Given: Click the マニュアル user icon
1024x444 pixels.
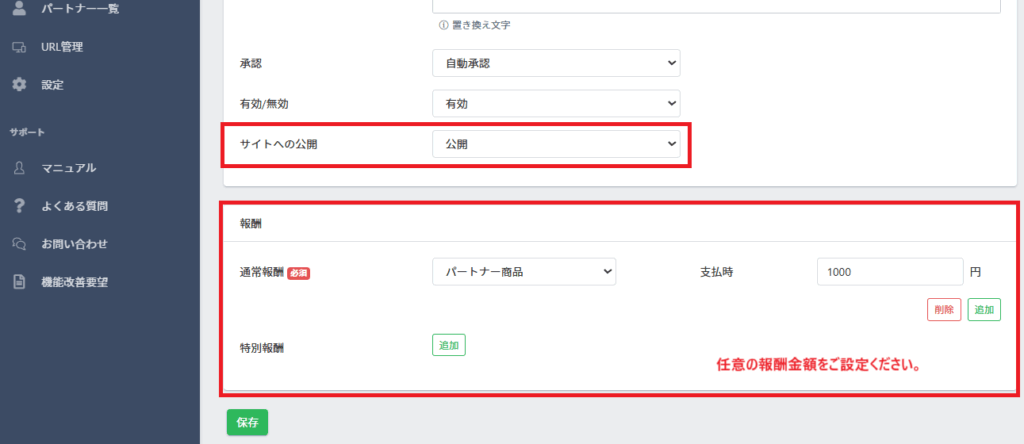Looking at the screenshot, I should (20, 168).
